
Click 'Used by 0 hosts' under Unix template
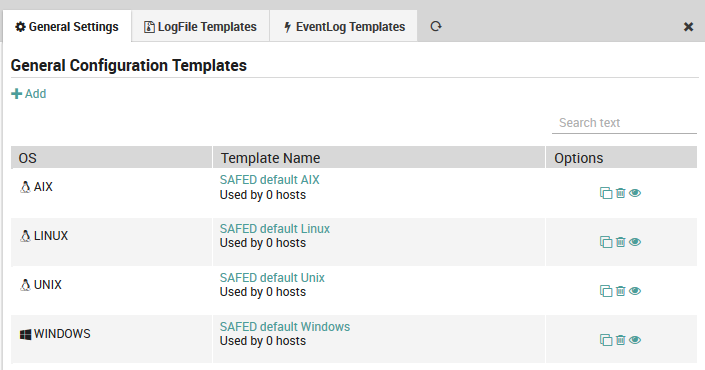(x=263, y=292)
